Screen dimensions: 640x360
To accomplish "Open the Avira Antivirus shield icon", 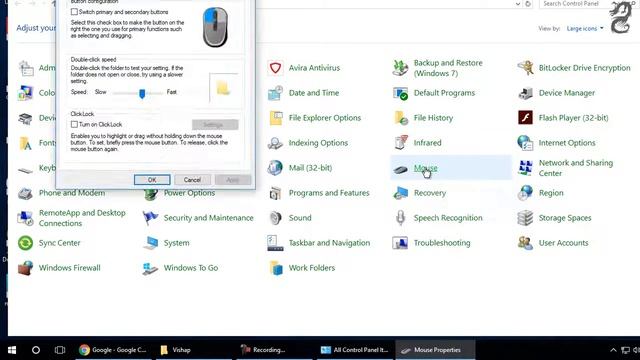I will tap(276, 68).
